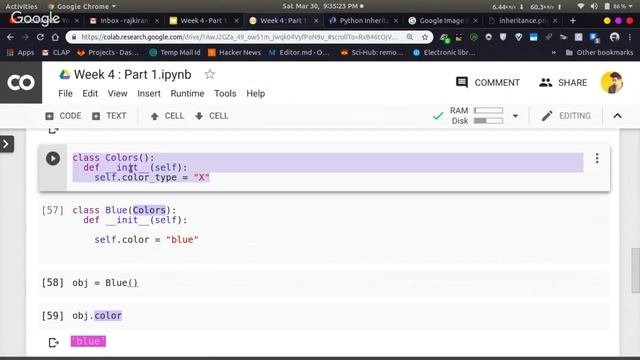Open the Editor.md bookmark
Viewport: 640px width, 360px height.
(299, 52)
